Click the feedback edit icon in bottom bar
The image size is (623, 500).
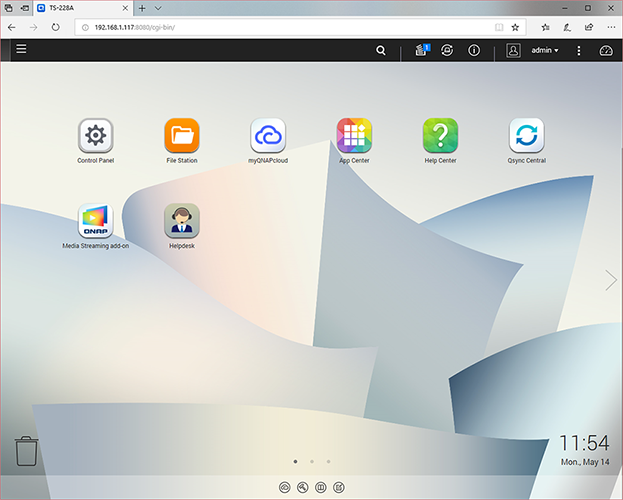coord(339,487)
